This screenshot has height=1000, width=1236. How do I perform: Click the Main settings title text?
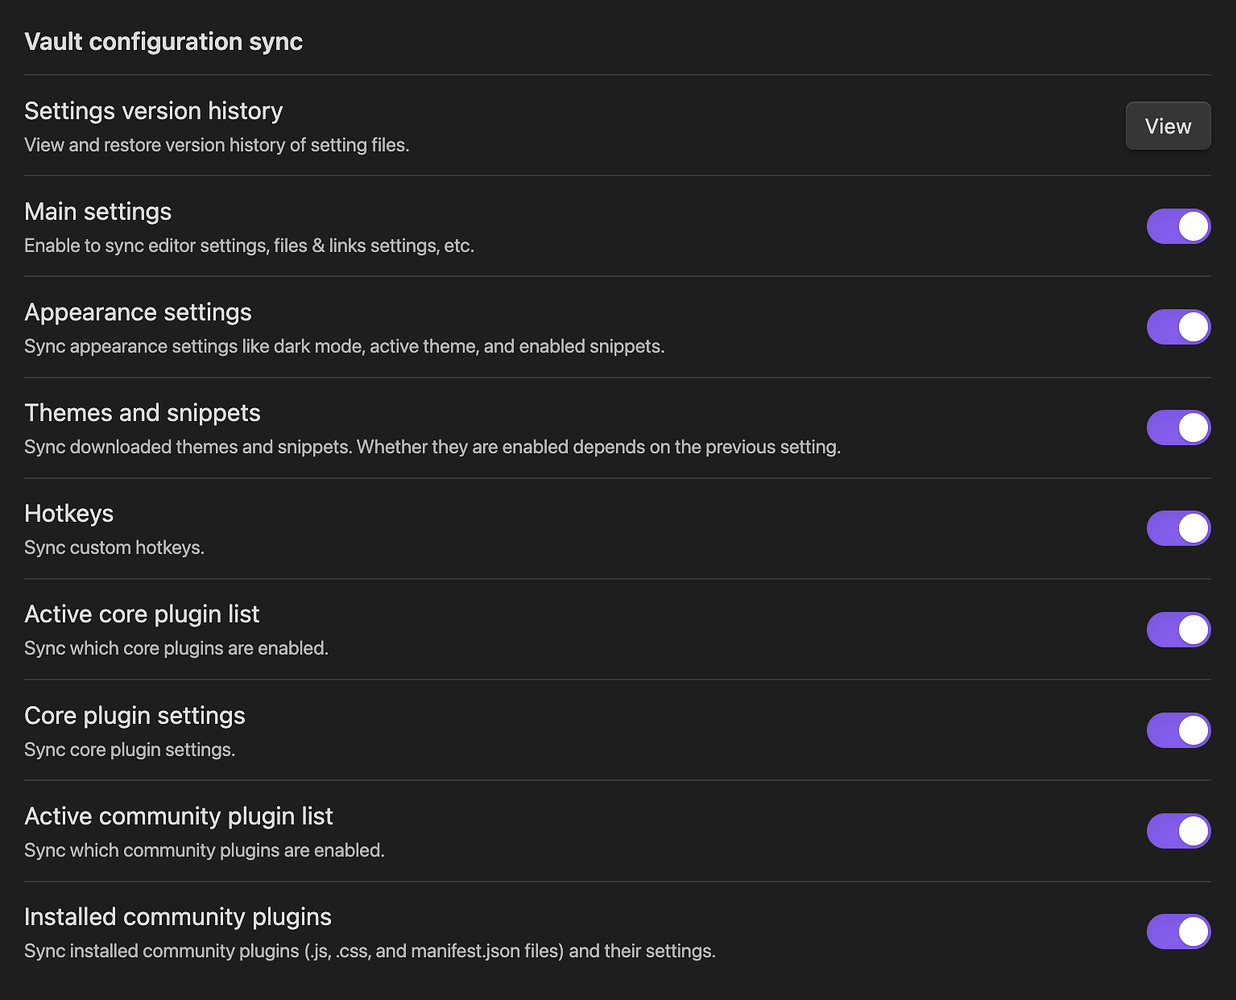[97, 212]
